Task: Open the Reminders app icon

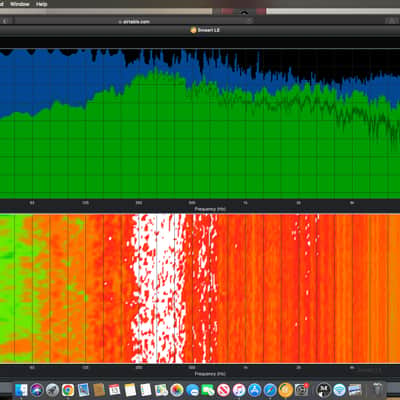Action: coord(146,389)
